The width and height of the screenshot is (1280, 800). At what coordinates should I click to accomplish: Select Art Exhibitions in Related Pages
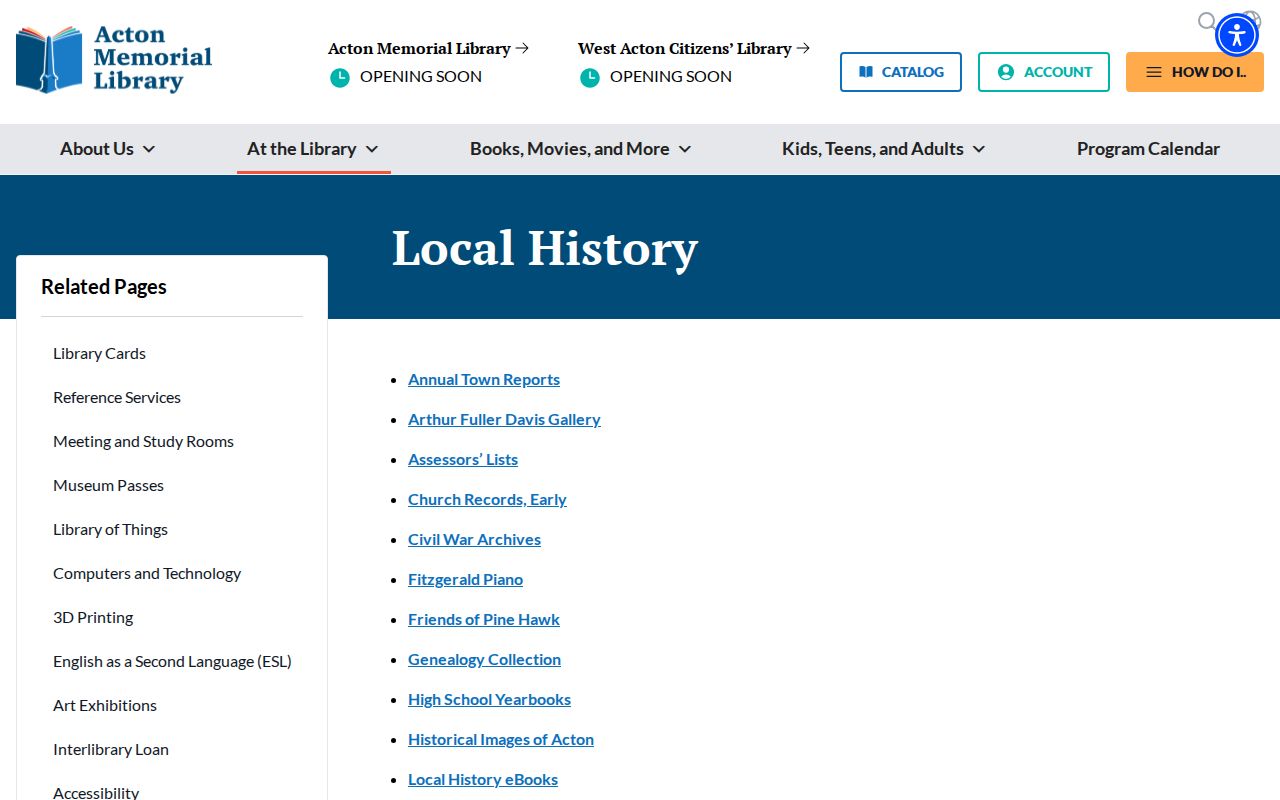(105, 705)
